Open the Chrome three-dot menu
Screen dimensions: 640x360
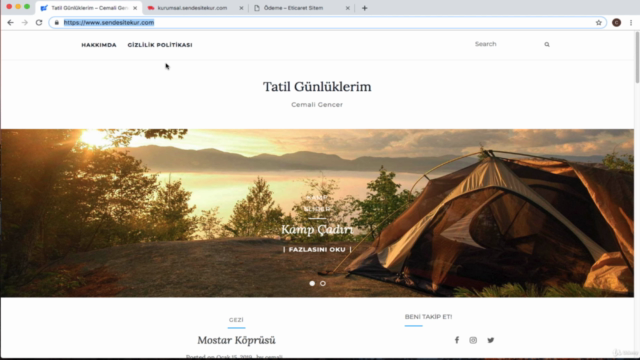(631, 22)
